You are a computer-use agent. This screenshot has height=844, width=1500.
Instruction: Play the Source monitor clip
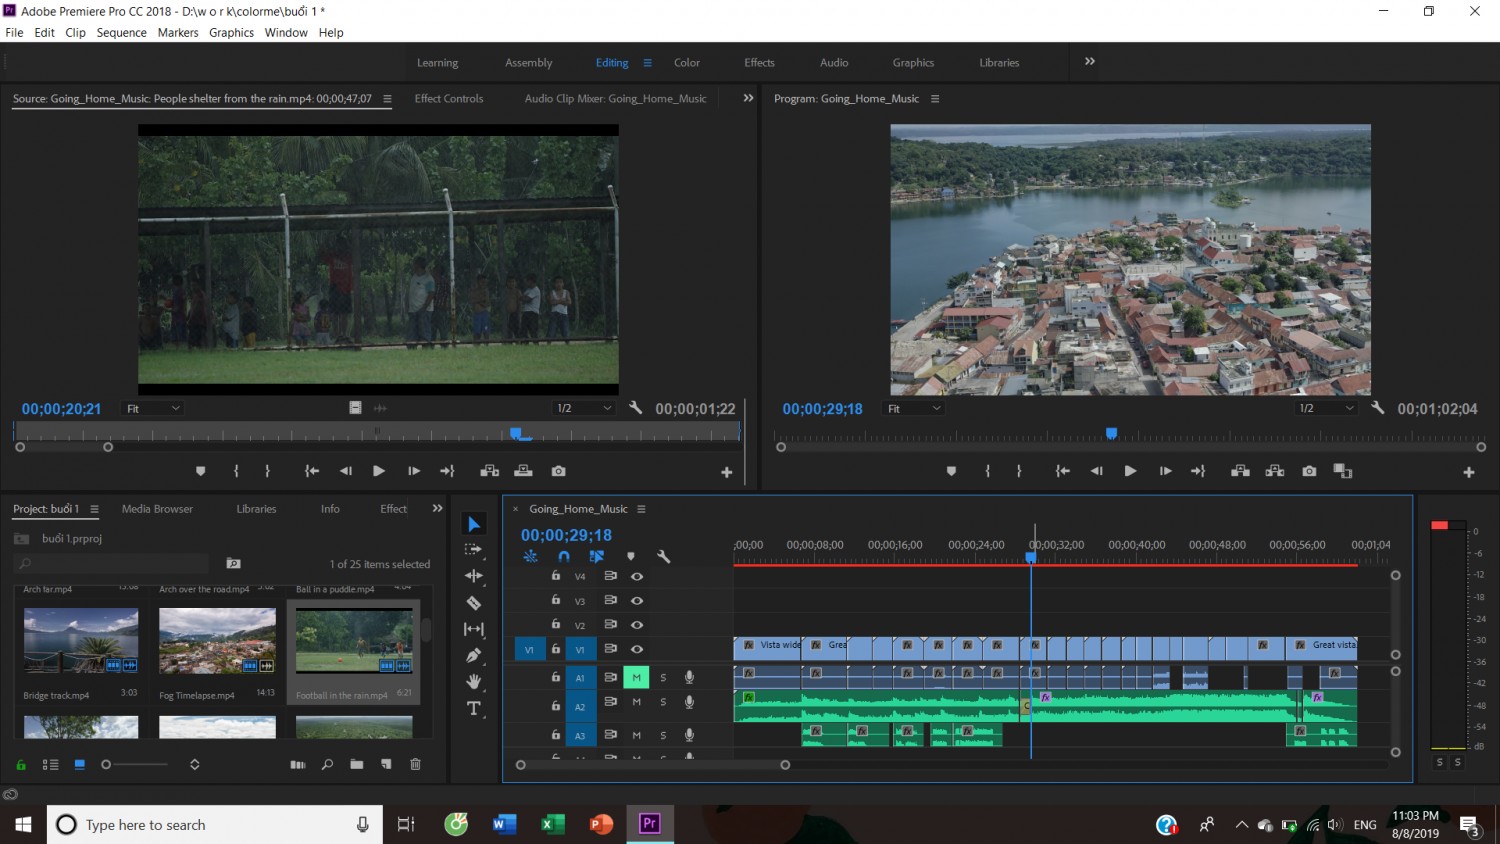379,471
